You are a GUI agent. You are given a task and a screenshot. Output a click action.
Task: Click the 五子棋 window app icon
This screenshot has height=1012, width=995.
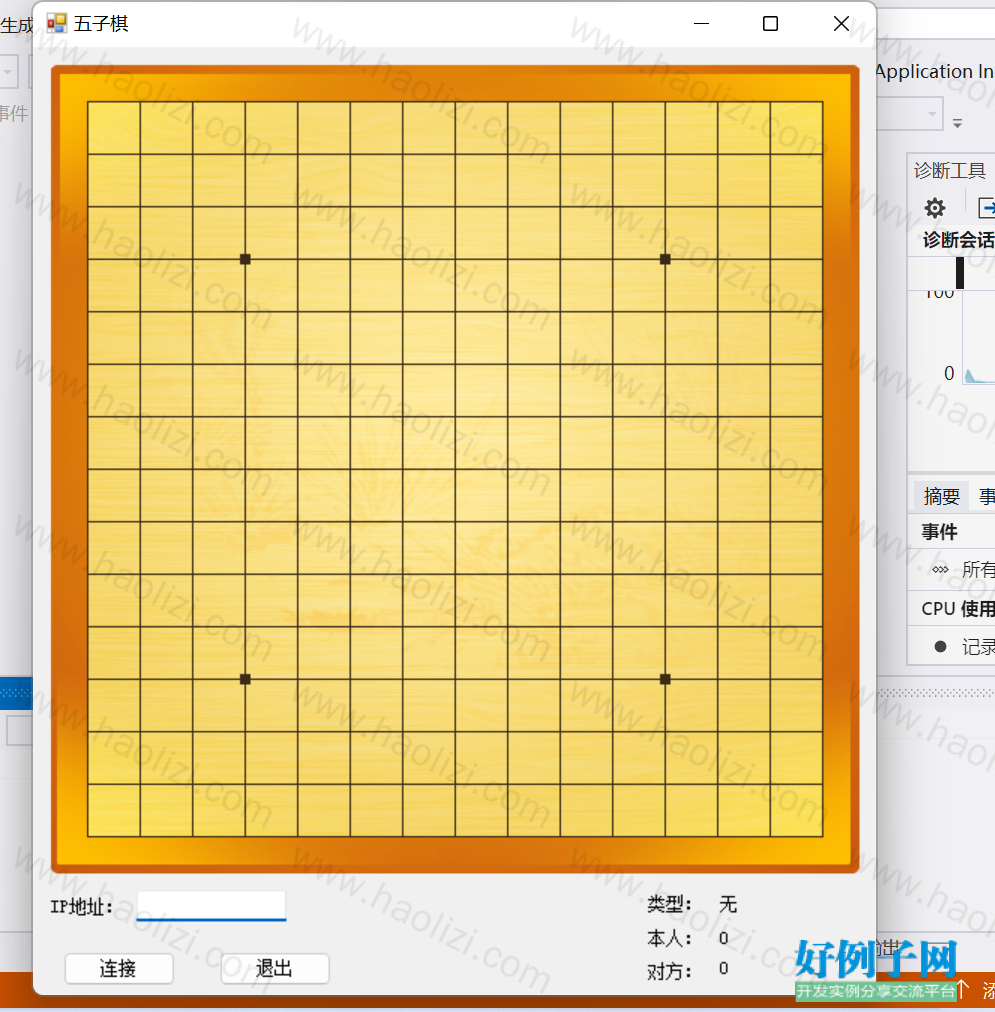click(x=57, y=24)
